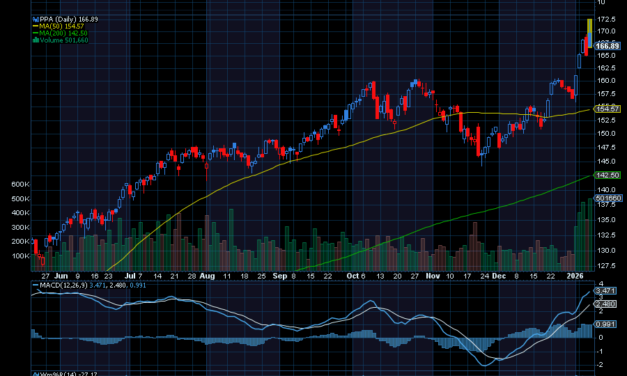
Task: Click the 170.0 price axis label
Action: (606, 31)
